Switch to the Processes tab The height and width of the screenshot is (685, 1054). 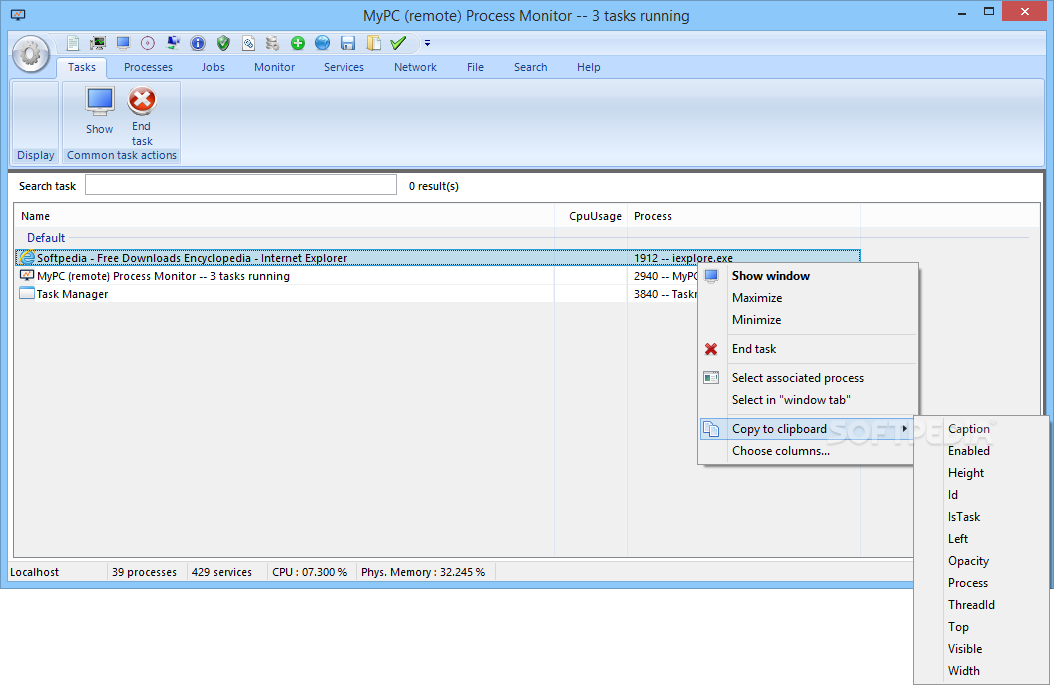pyautogui.click(x=148, y=67)
